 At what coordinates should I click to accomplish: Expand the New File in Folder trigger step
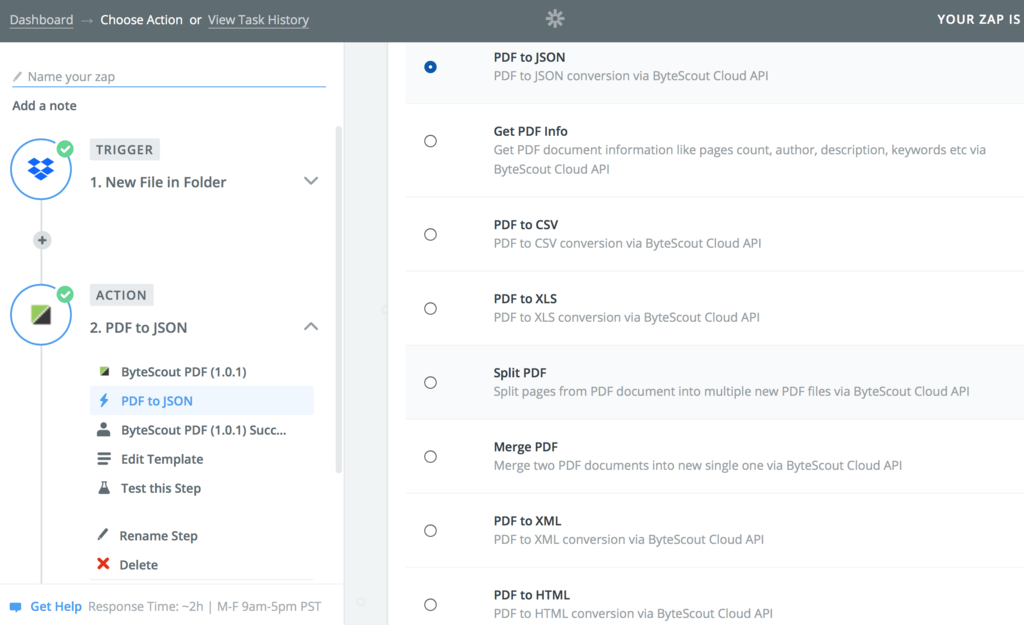(311, 181)
